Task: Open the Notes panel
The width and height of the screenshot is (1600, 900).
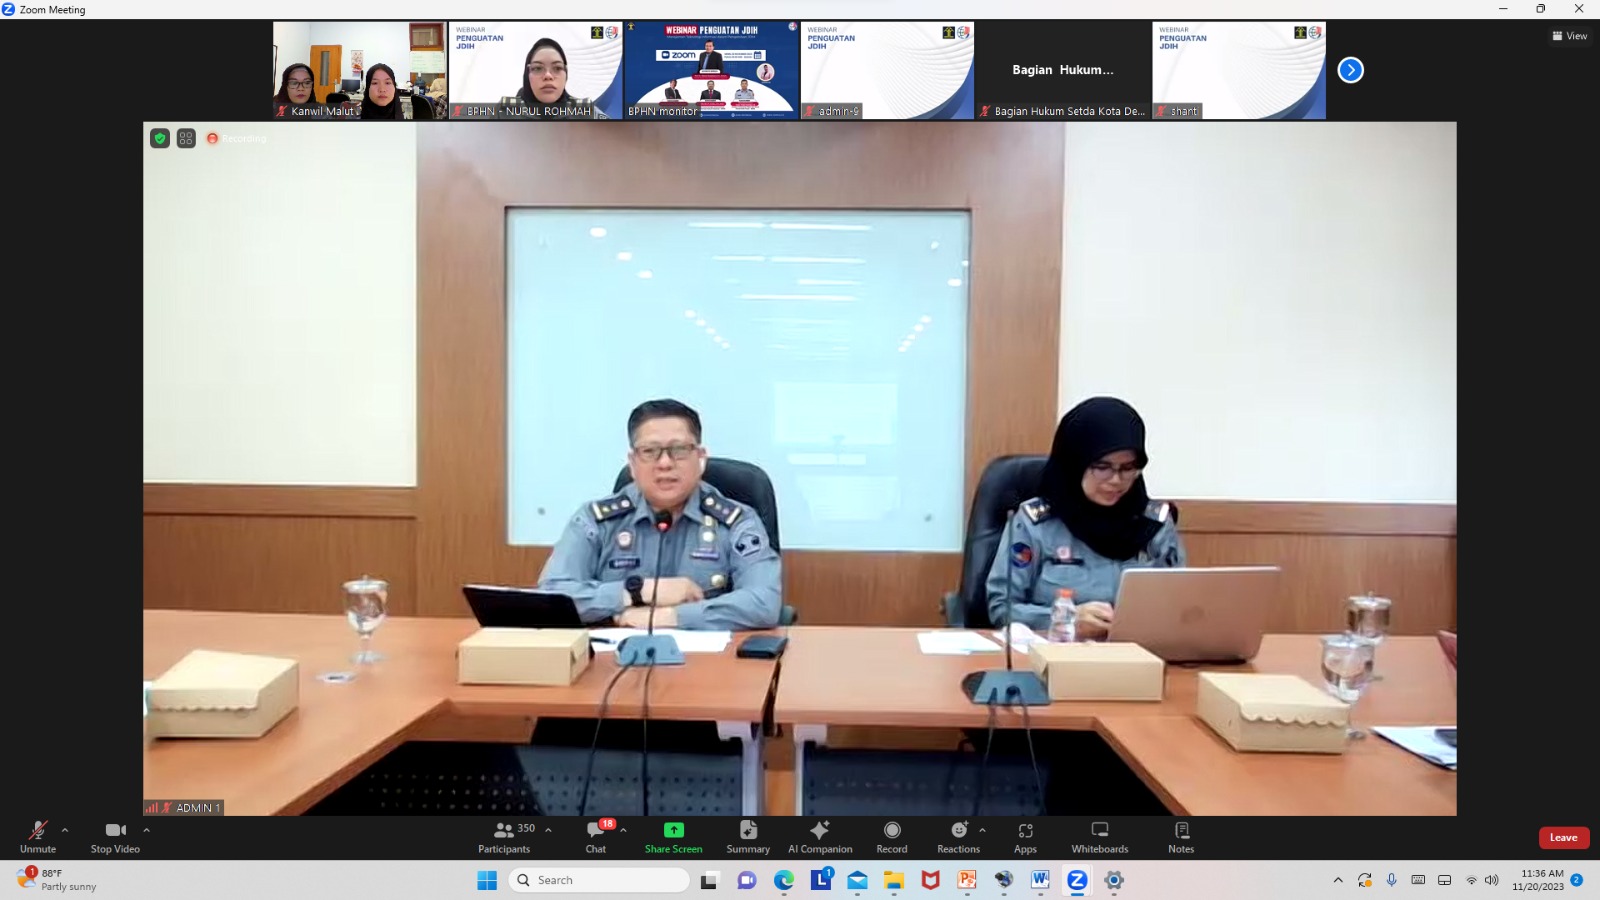Action: [1181, 837]
